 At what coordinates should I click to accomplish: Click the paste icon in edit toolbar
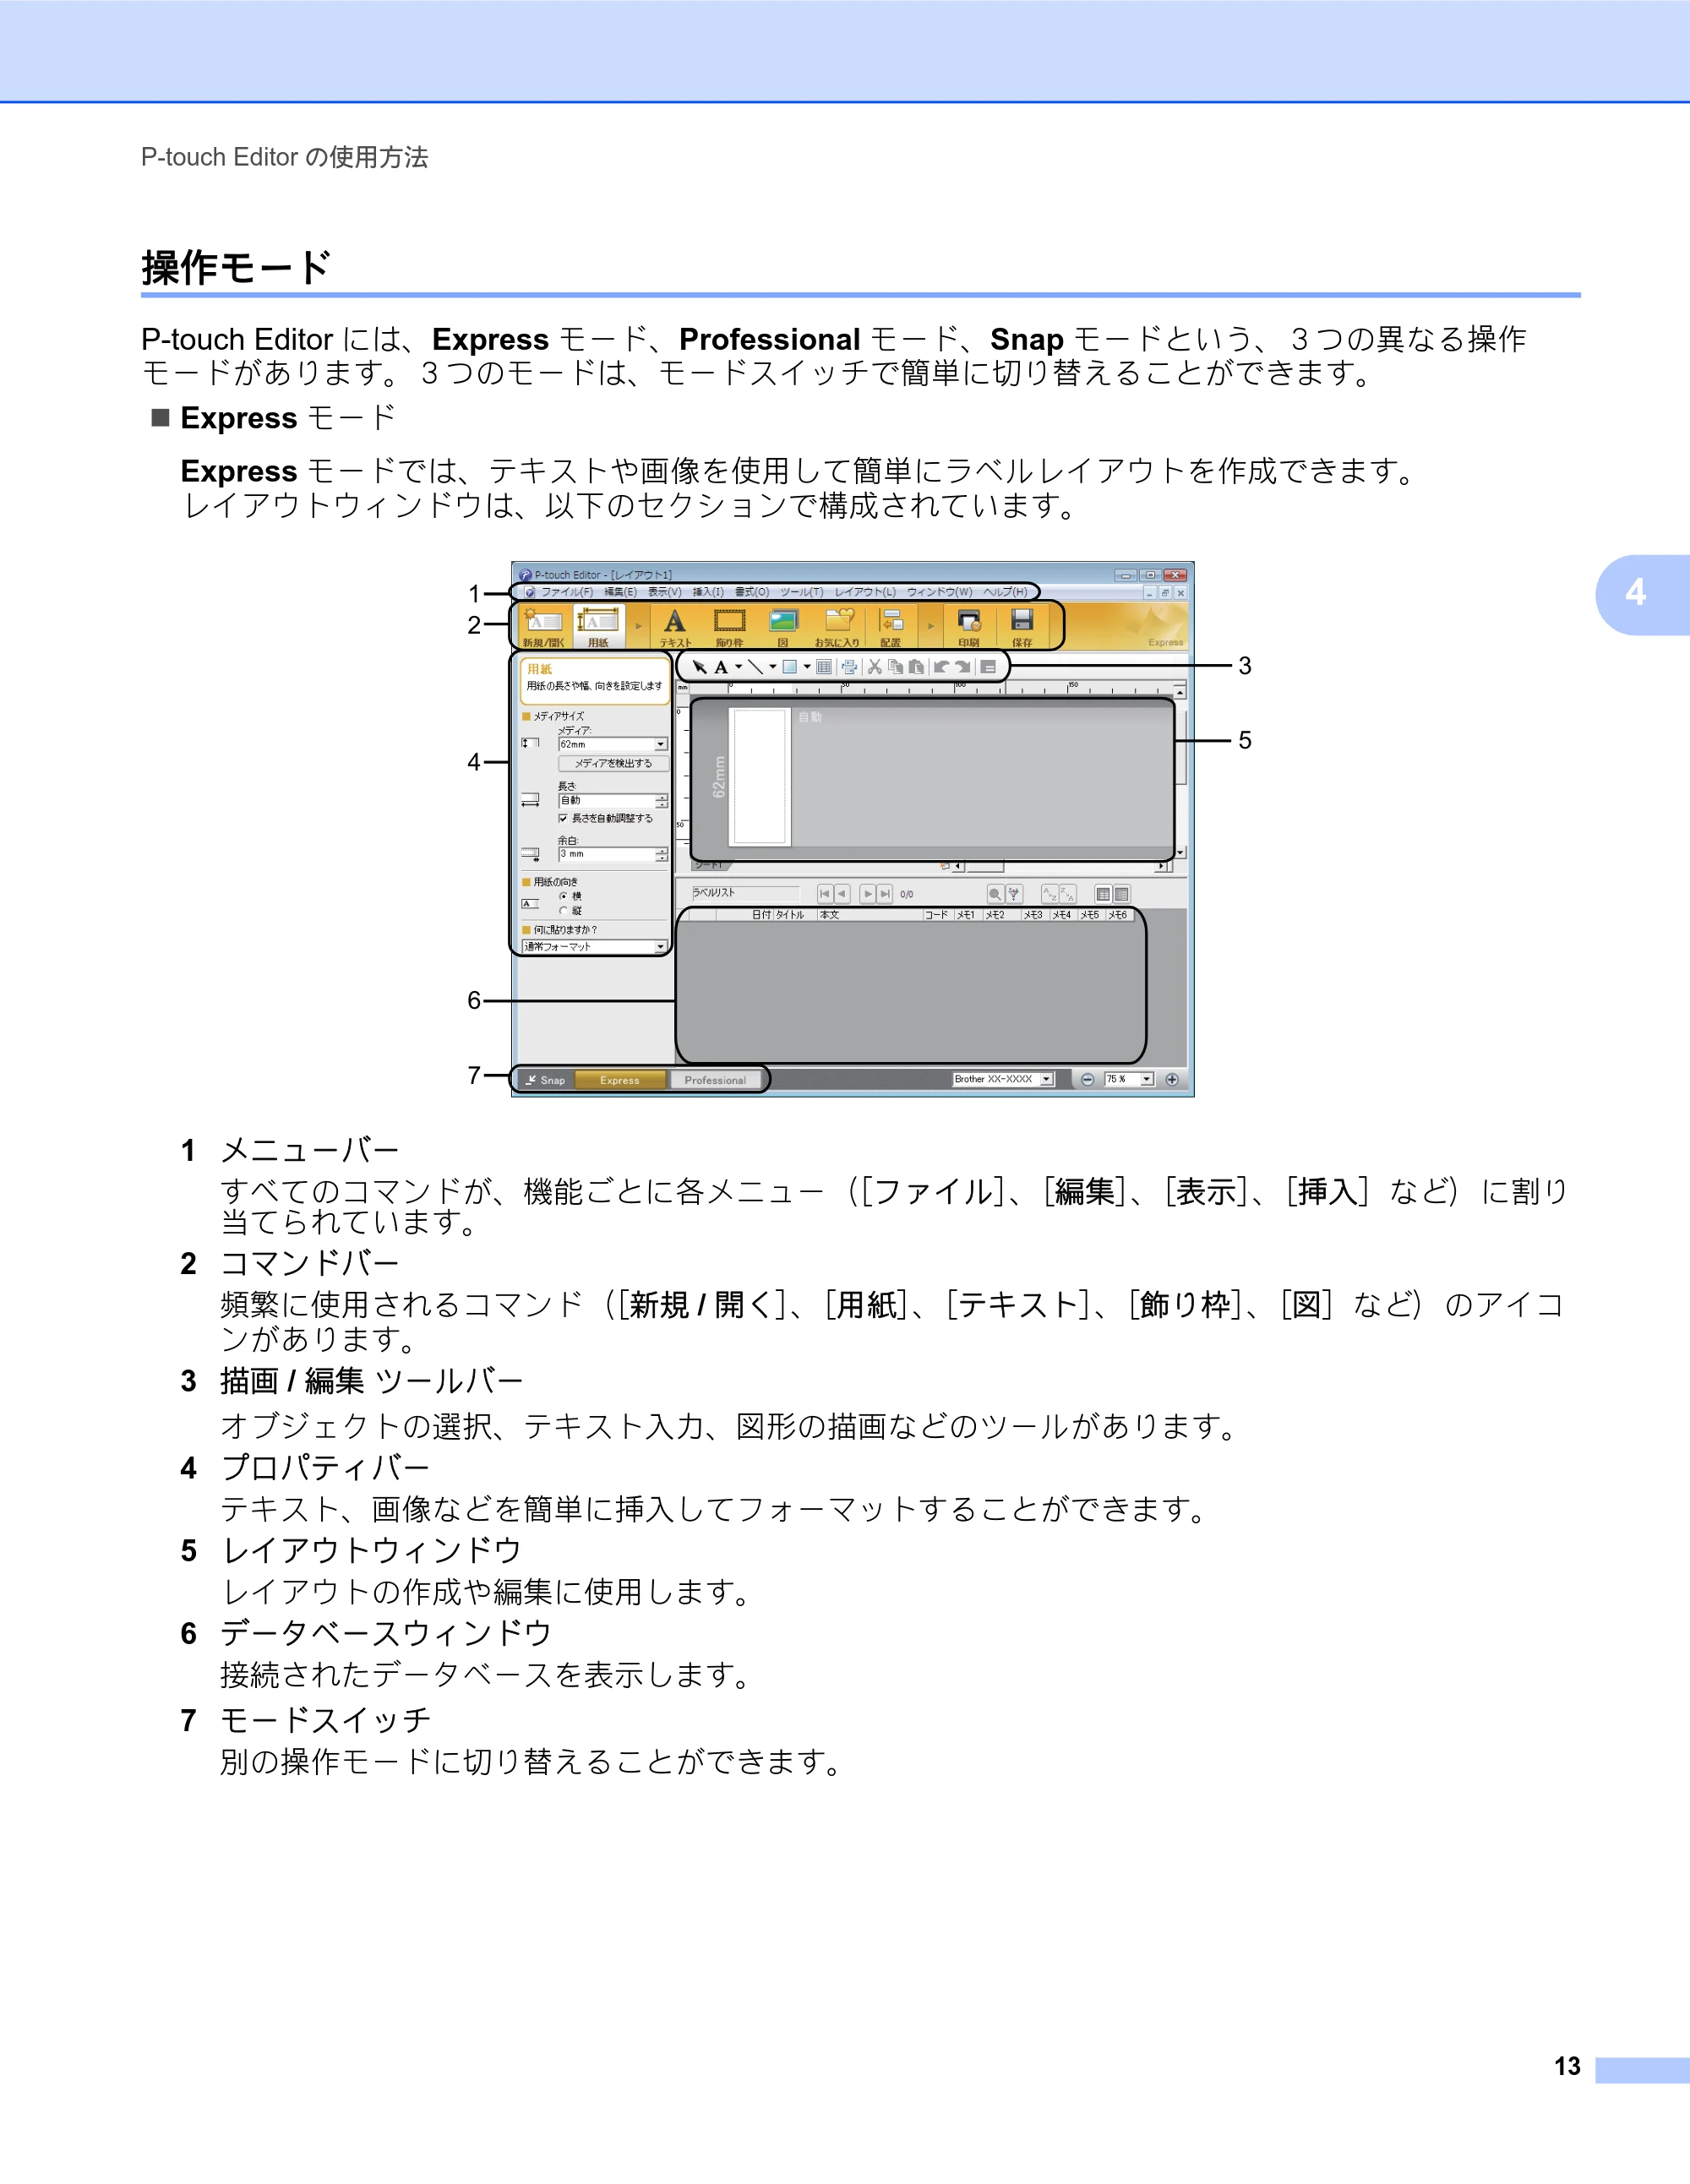click(x=916, y=667)
